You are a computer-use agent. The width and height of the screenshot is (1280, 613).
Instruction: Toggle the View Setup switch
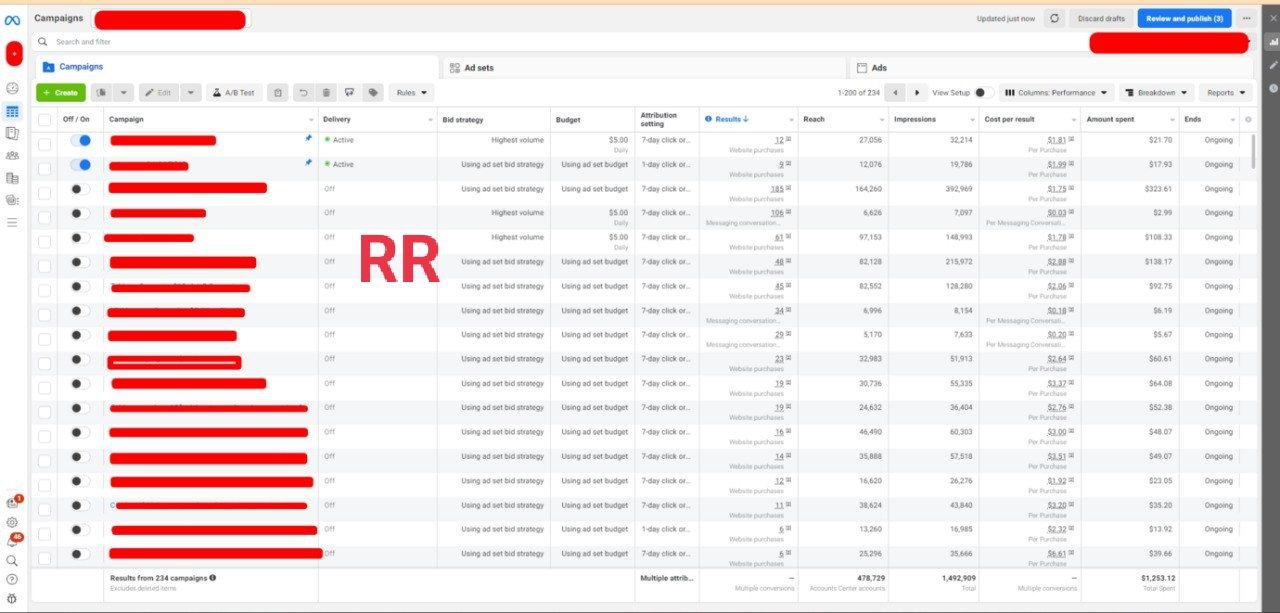983,93
